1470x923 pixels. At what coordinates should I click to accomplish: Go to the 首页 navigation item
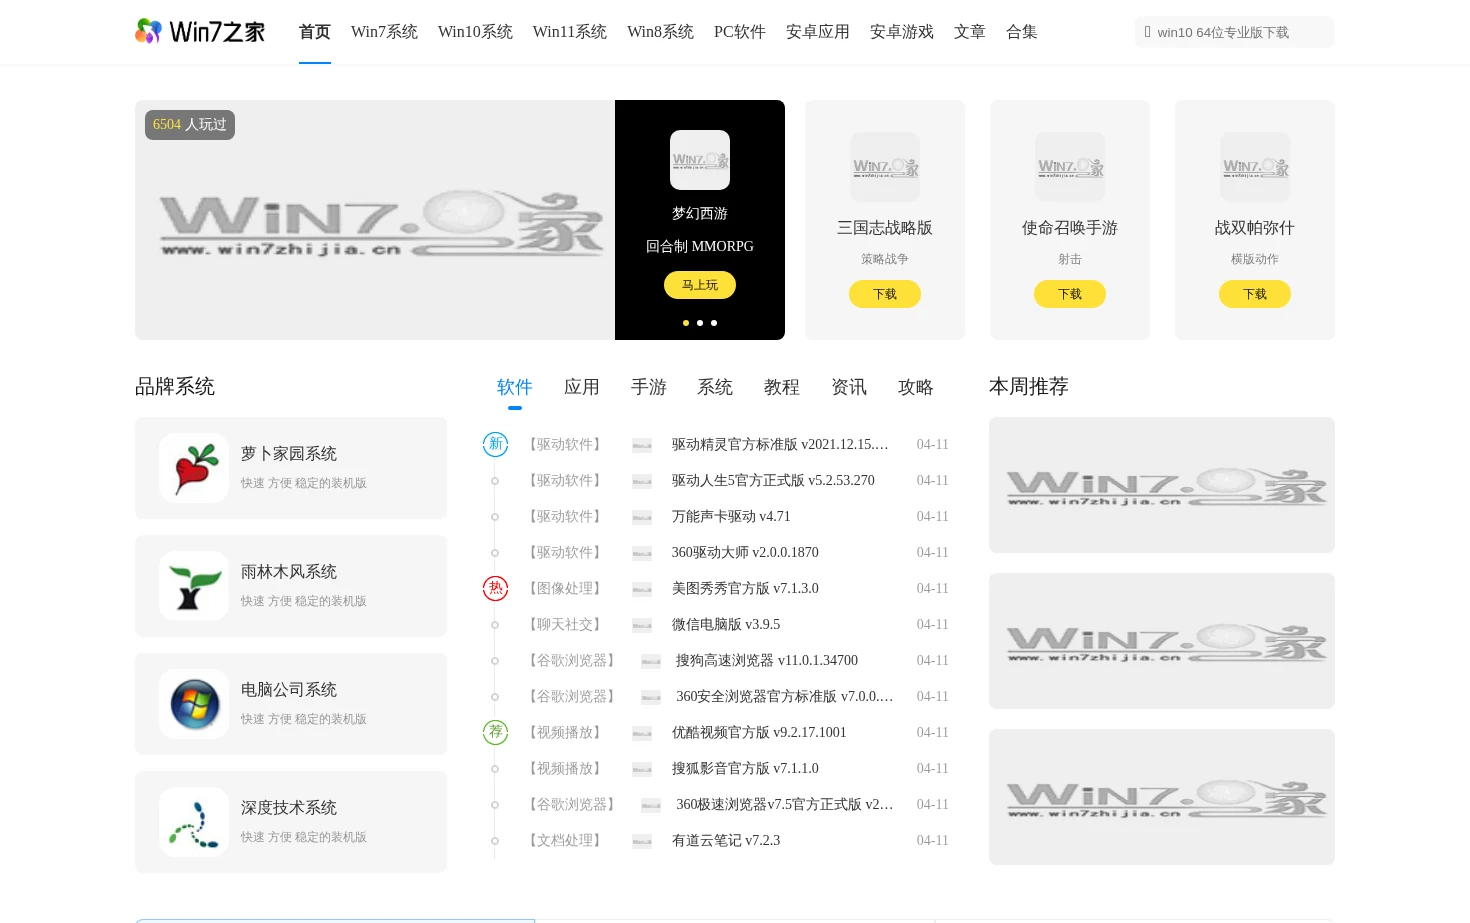pos(315,32)
